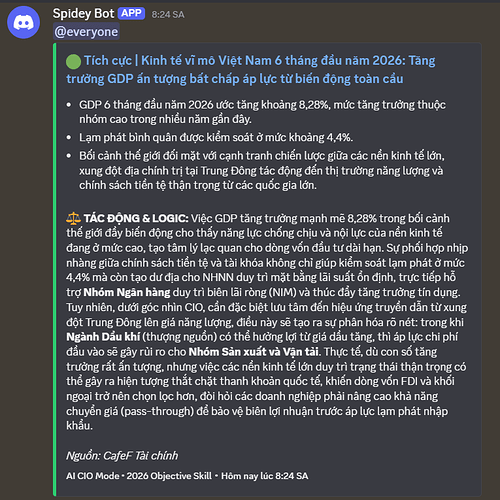Click the 'Hôm nay lúc 8:24 SA' footer timestamp

click(x=265, y=476)
